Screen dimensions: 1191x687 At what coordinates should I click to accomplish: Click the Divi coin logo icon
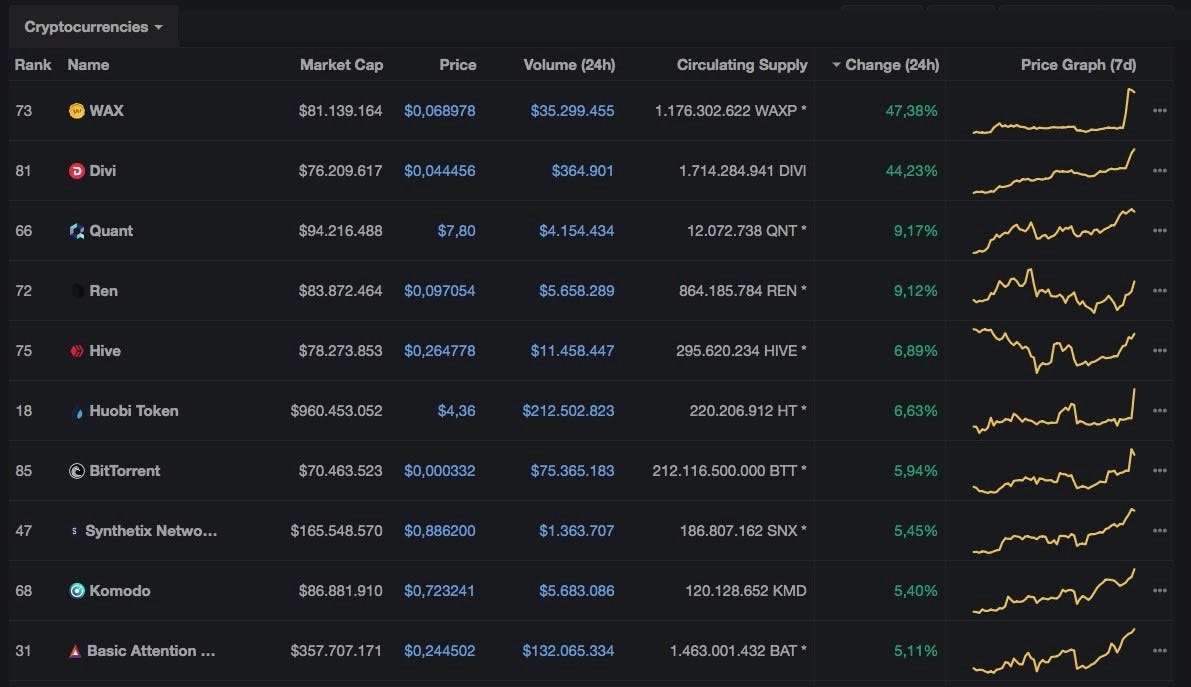click(77, 171)
